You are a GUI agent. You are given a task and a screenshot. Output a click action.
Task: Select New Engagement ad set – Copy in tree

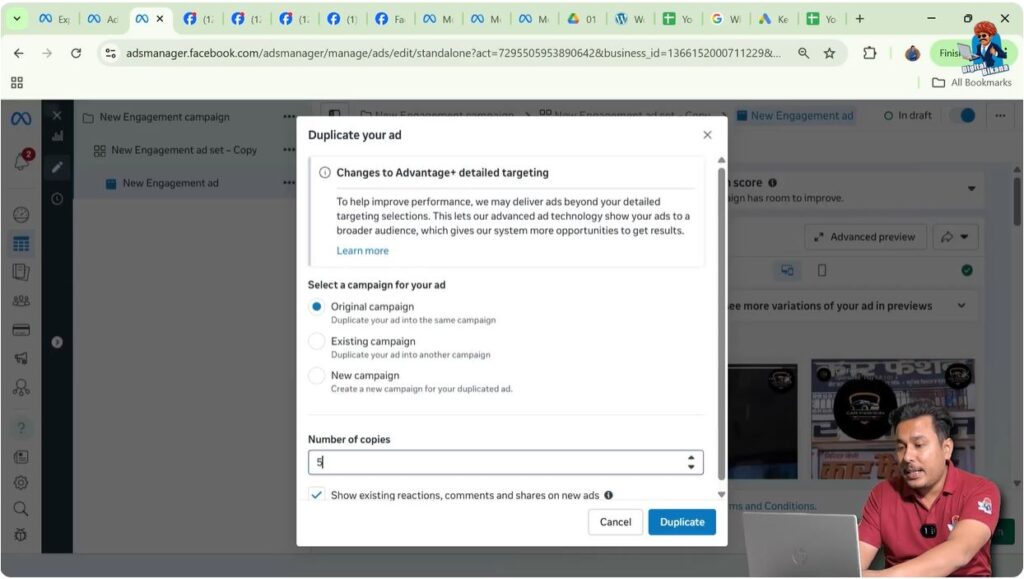click(x=184, y=150)
